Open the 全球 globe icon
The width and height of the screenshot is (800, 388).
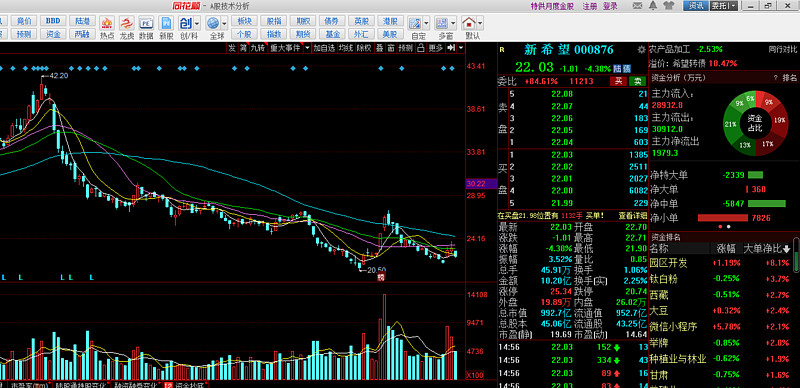click(x=213, y=23)
